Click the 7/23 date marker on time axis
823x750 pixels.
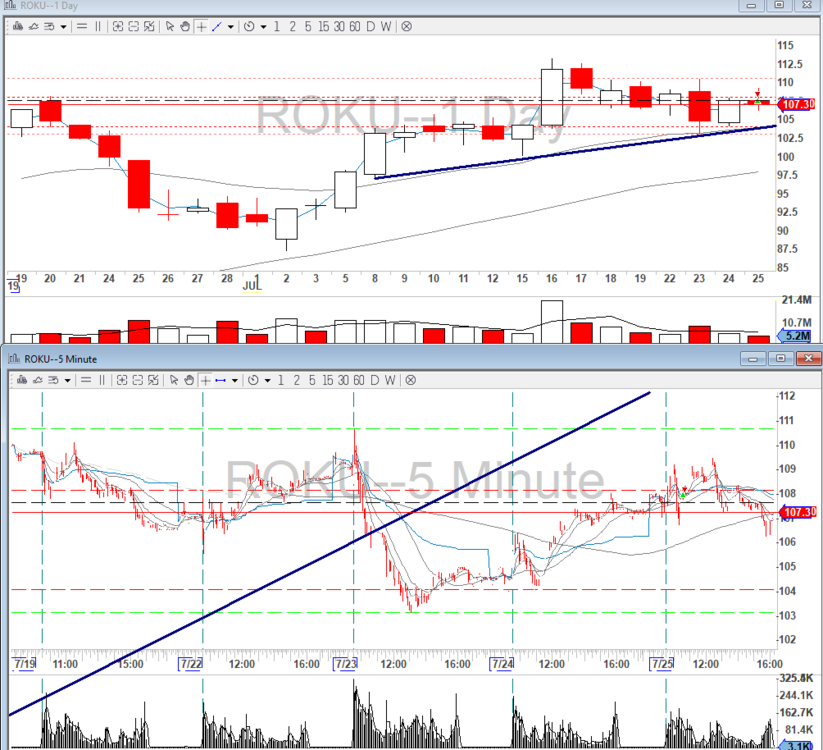click(x=346, y=663)
